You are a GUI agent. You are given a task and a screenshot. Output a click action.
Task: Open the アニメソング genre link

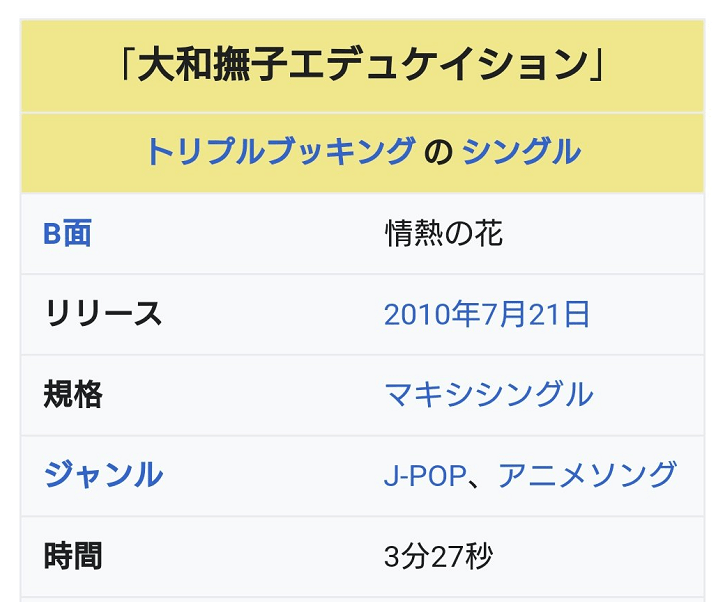click(x=587, y=475)
